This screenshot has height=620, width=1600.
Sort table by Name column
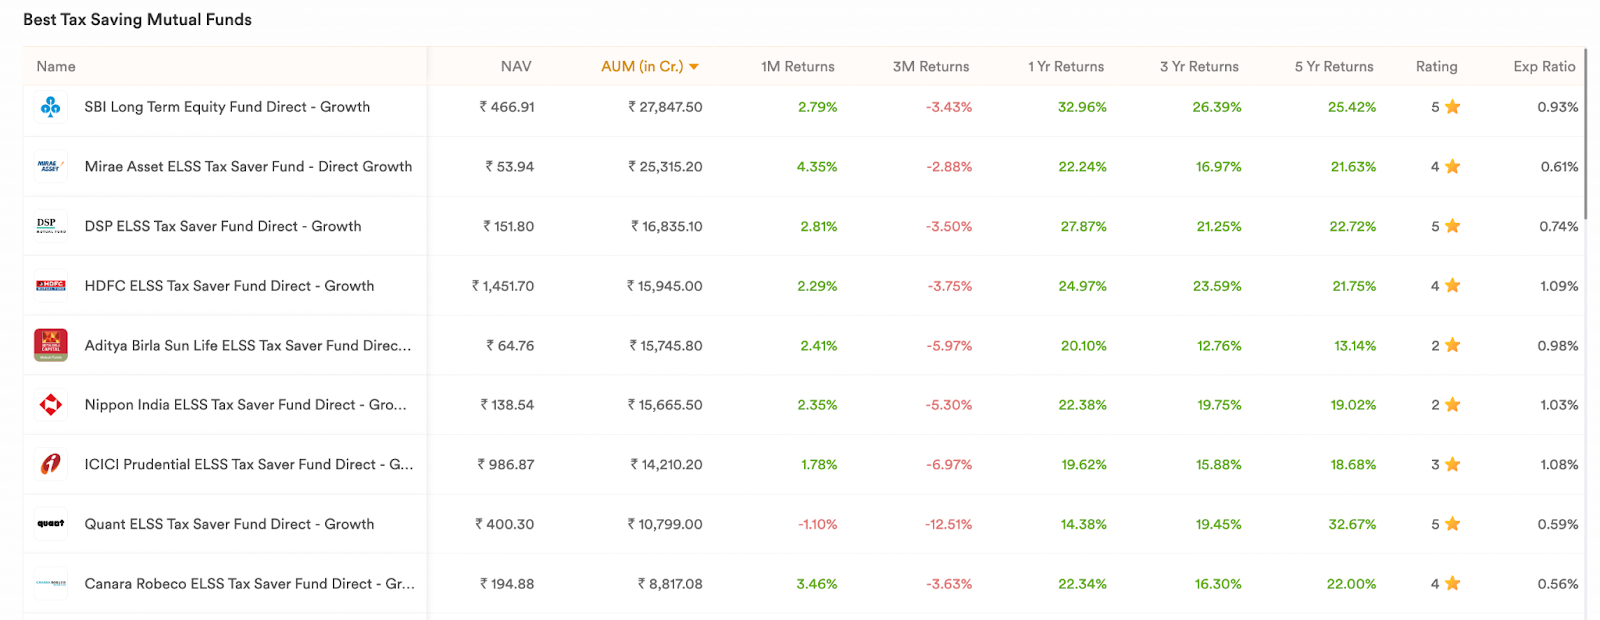pos(56,66)
